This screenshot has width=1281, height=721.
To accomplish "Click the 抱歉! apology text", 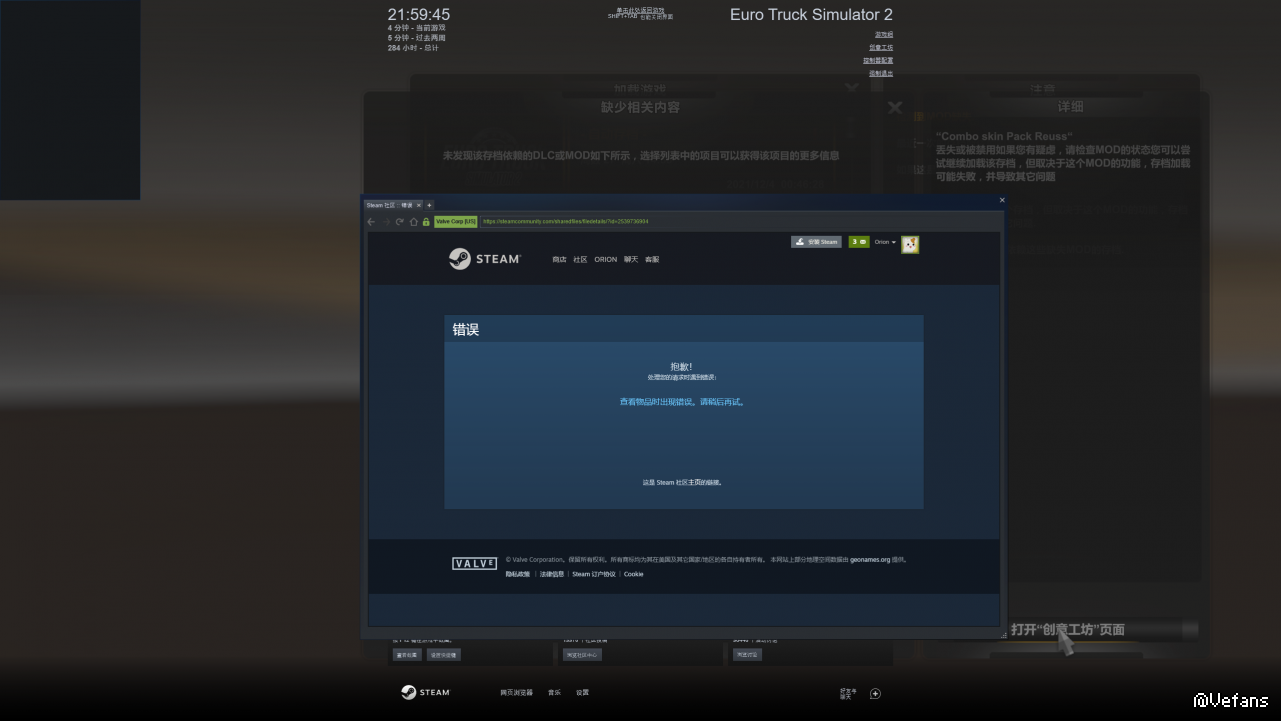I will click(681, 367).
